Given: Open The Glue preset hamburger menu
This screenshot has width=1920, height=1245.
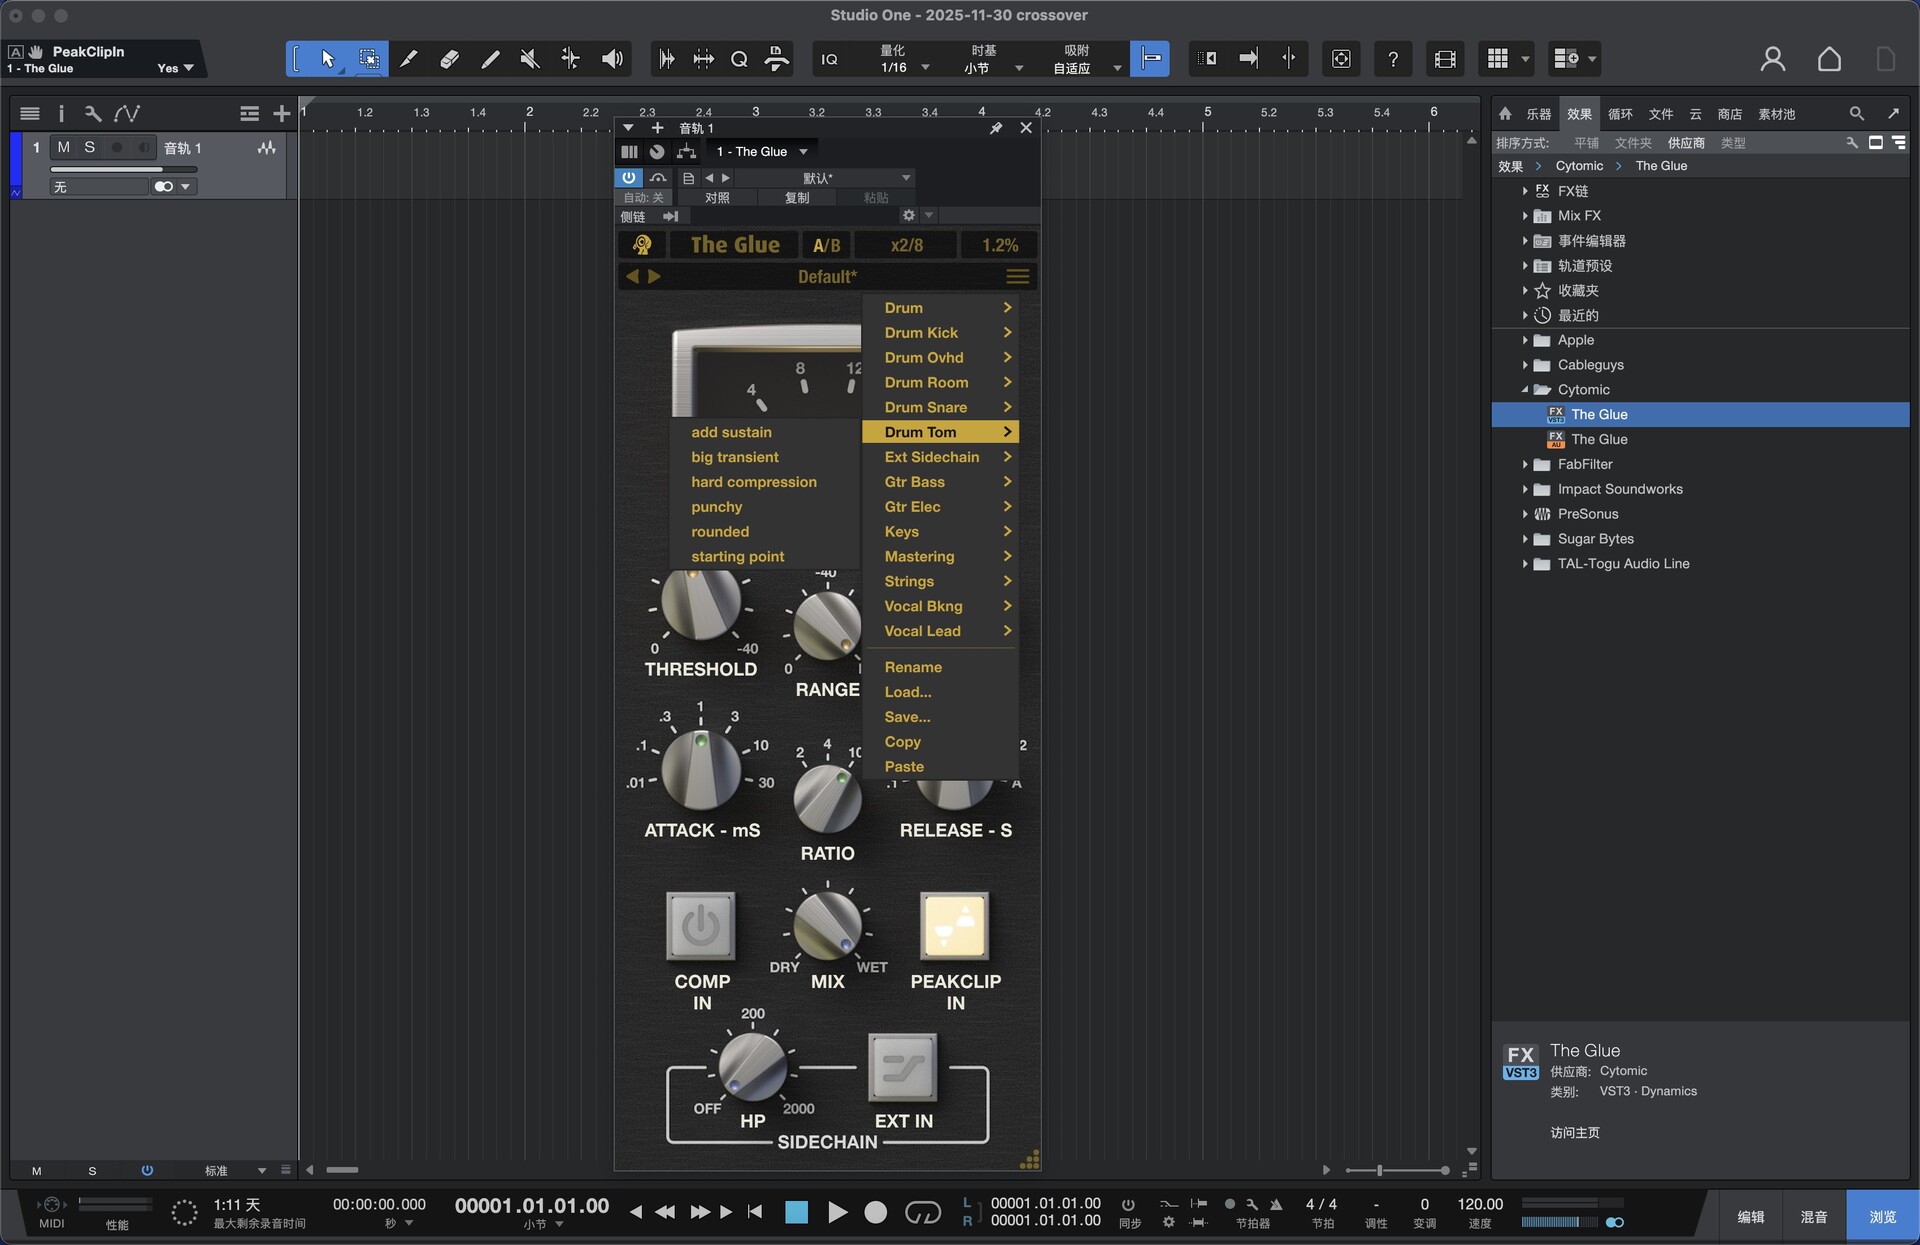Looking at the screenshot, I should (x=1017, y=277).
